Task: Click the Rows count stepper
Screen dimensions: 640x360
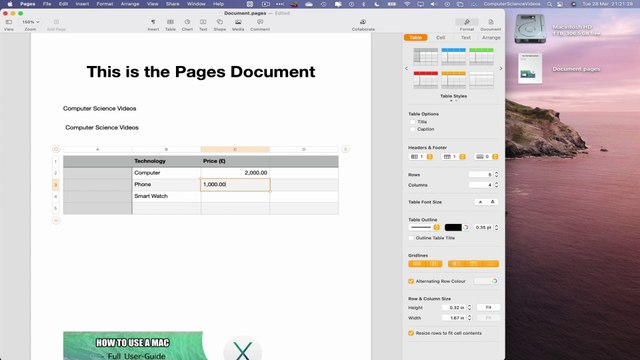Action: point(496,175)
